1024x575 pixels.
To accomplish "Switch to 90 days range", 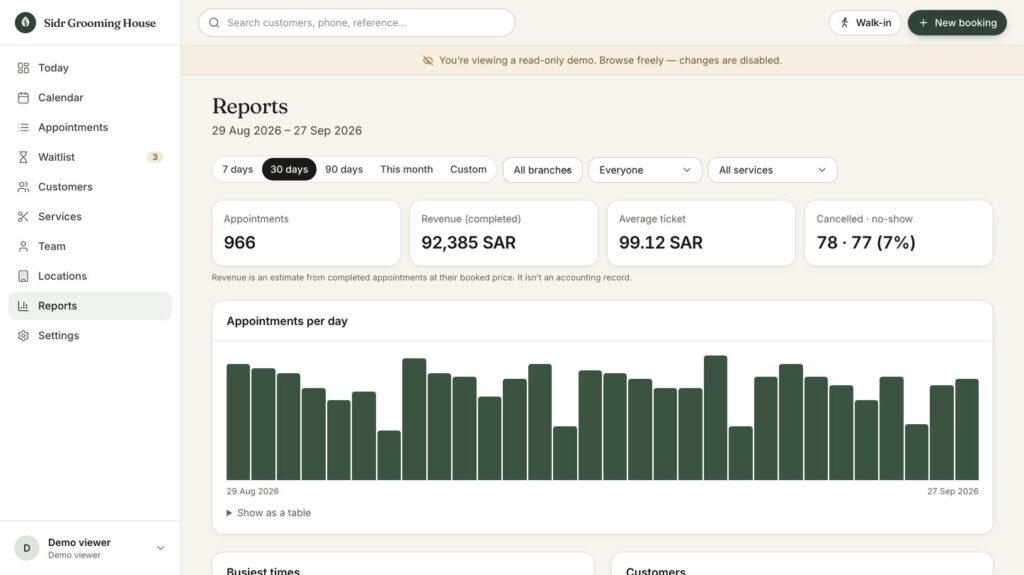I will (344, 169).
